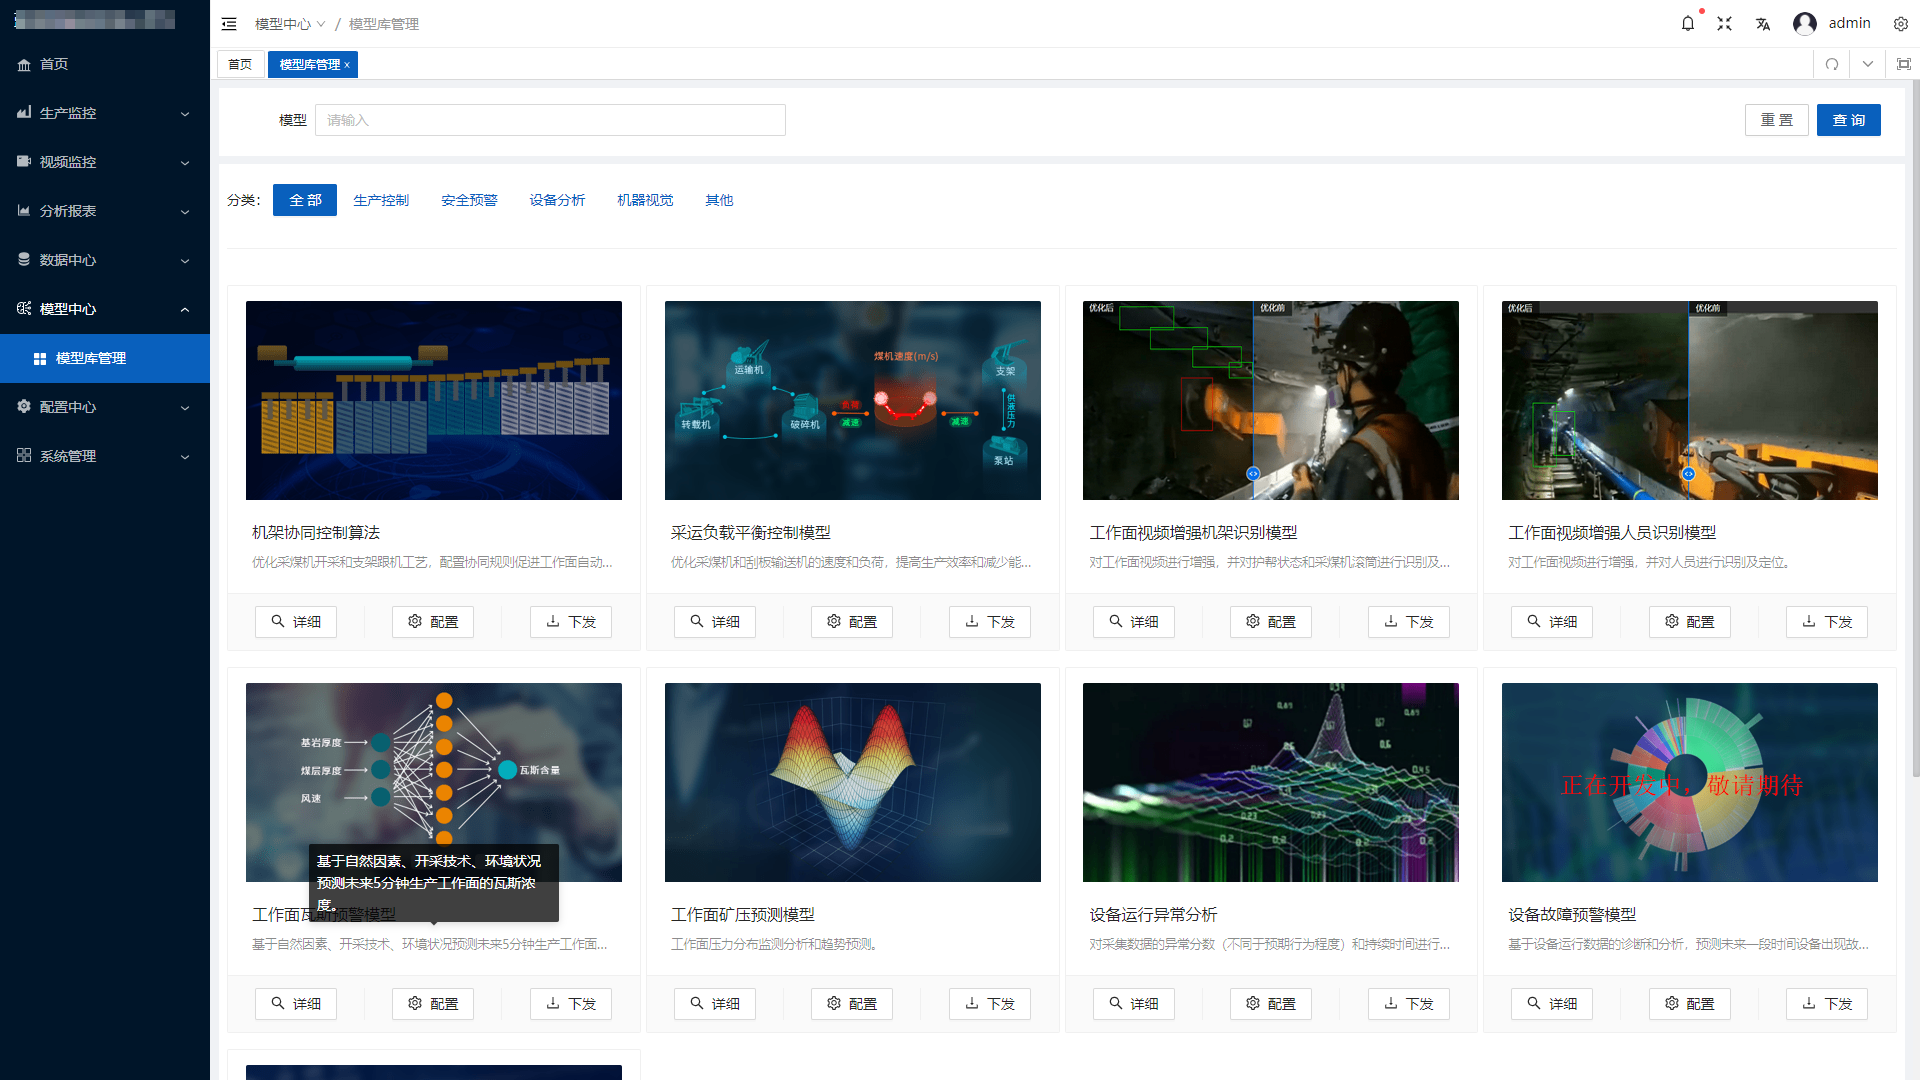Switch to the 首页 tab

tap(240, 64)
